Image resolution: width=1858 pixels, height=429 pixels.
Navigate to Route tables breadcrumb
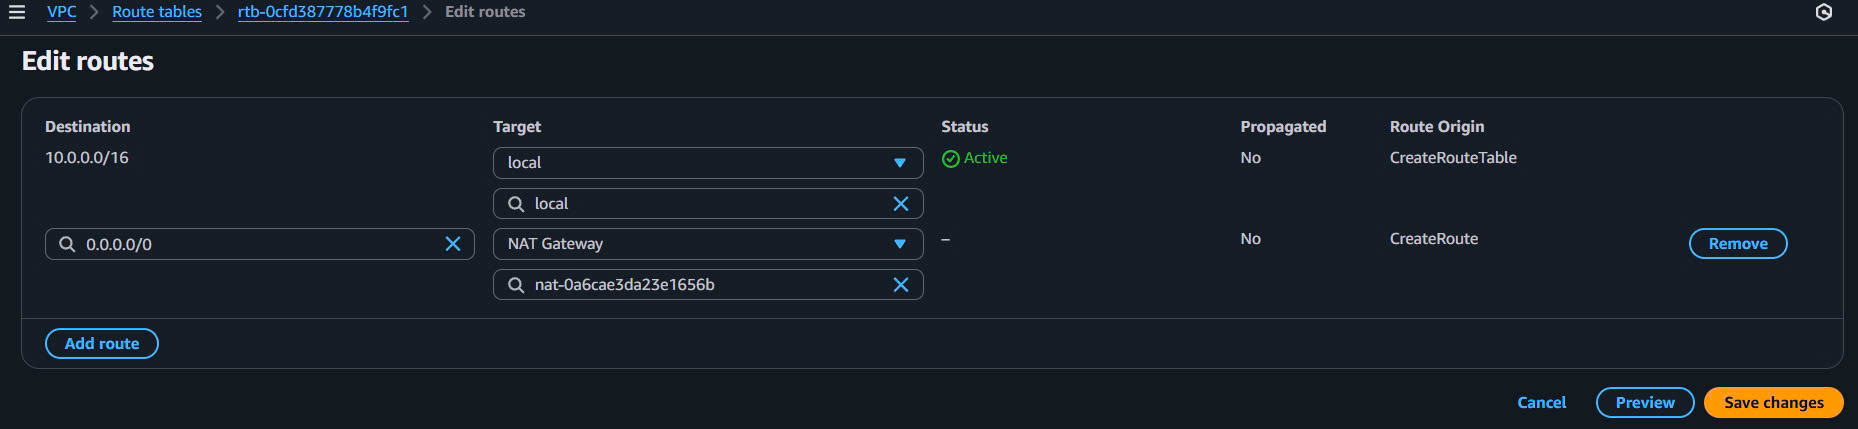click(x=157, y=12)
